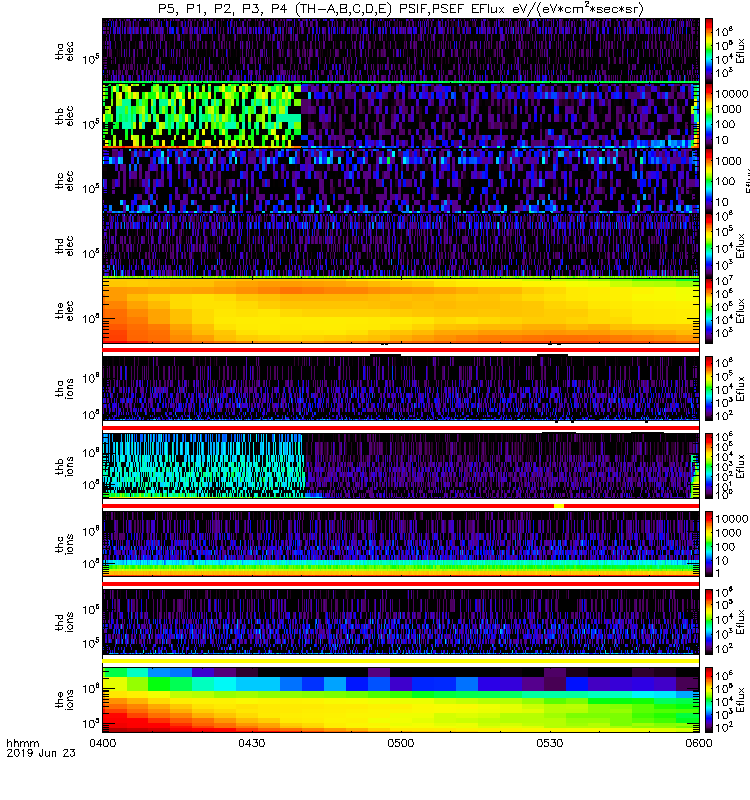Click the color bar beside thd ions
This screenshot has width=750, height=800.
pos(709,622)
